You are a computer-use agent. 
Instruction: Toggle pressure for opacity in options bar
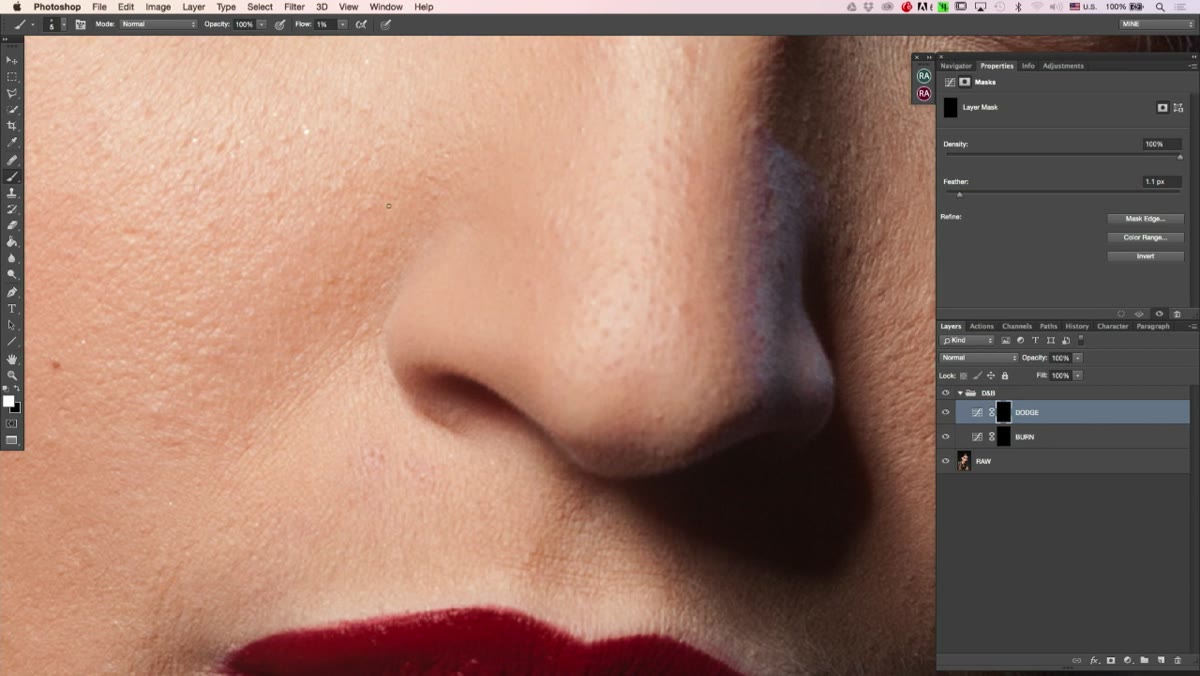pos(279,24)
